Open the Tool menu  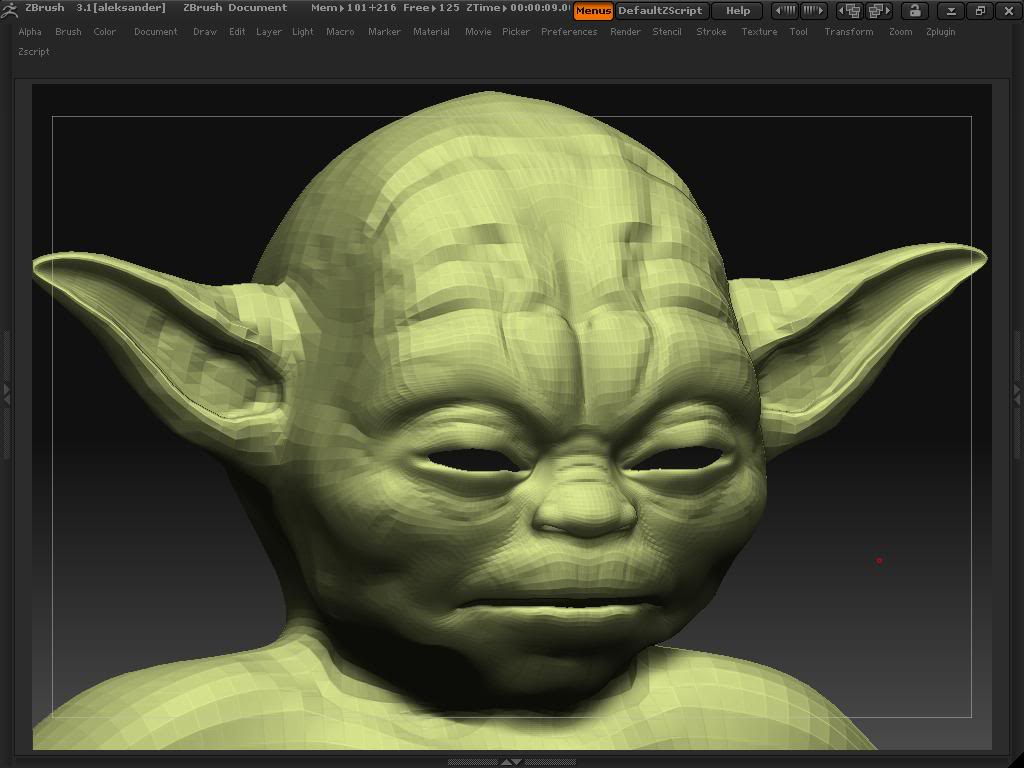pos(799,31)
